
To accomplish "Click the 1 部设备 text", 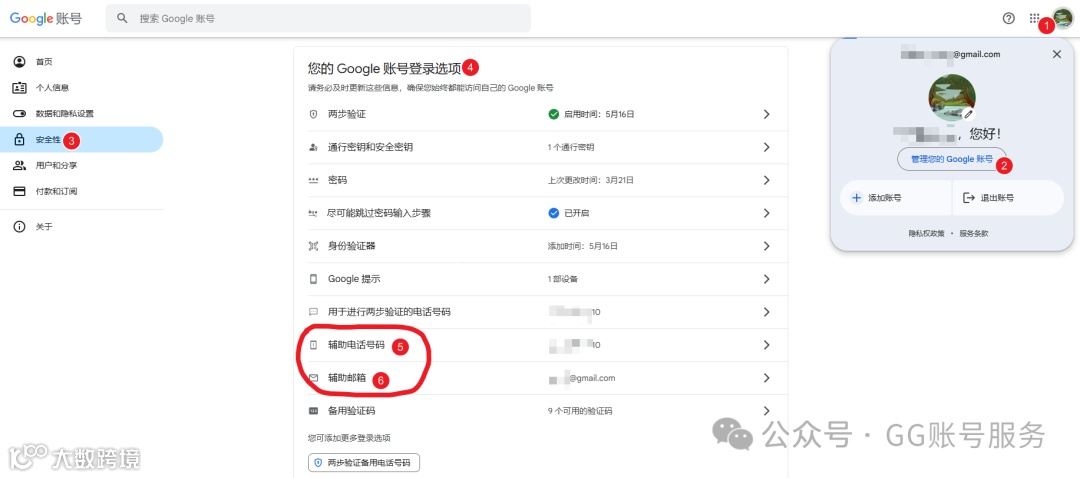I will pyautogui.click(x=563, y=280).
